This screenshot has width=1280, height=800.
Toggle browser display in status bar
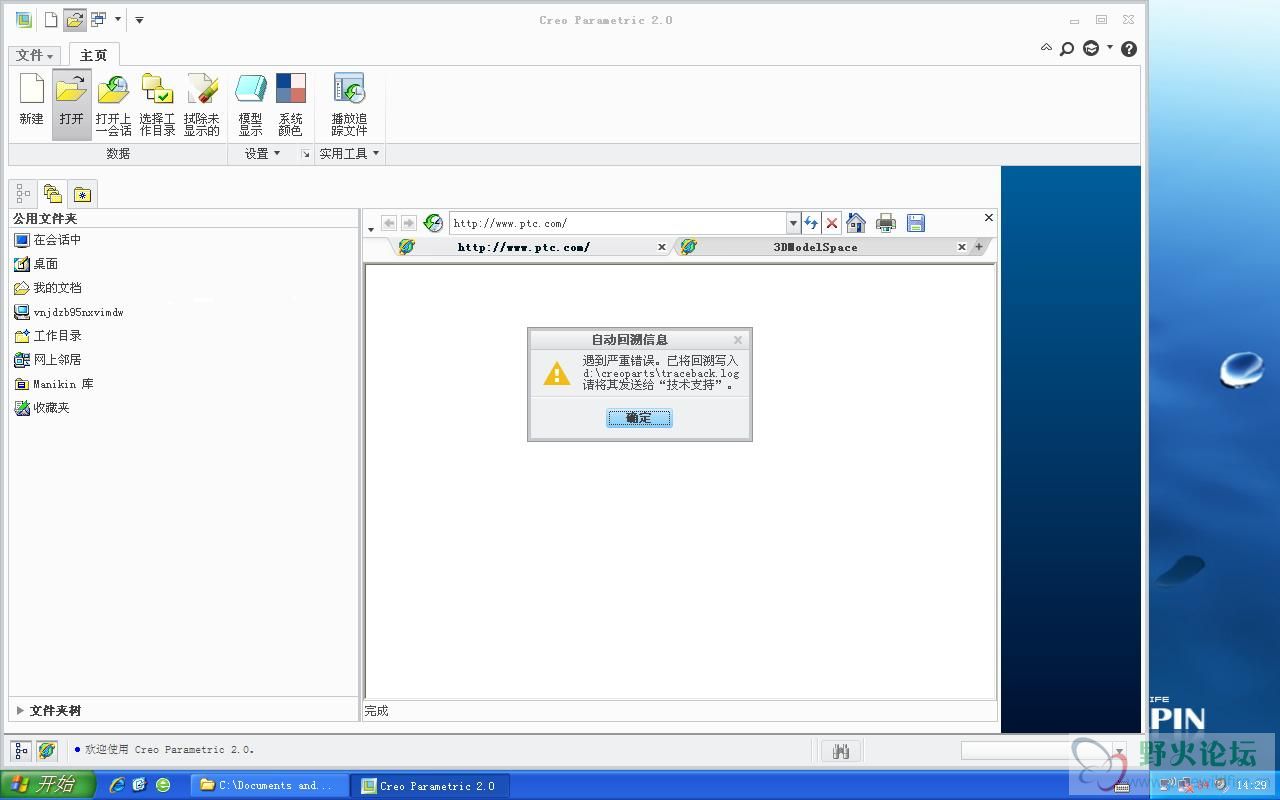tap(46, 750)
